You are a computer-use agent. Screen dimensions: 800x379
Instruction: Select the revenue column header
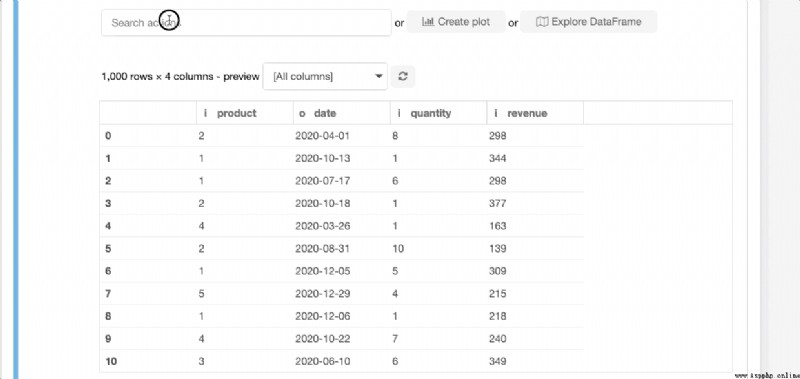pos(535,113)
